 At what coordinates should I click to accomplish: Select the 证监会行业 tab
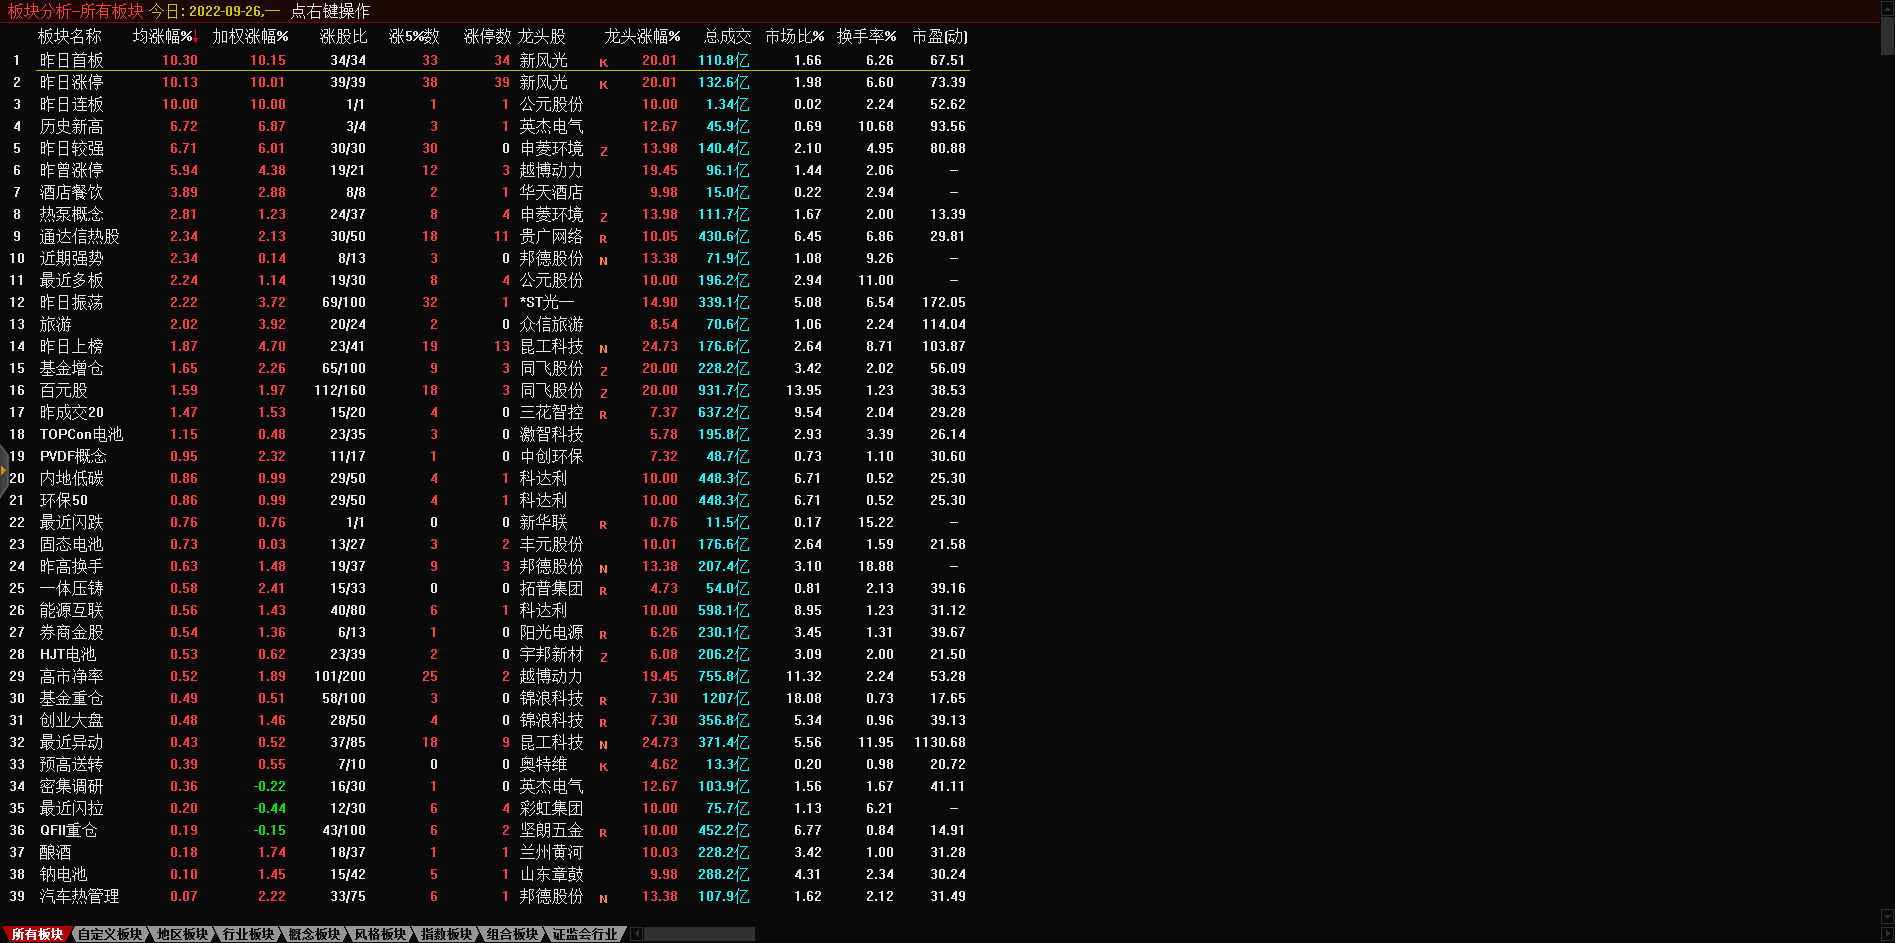pyautogui.click(x=585, y=934)
